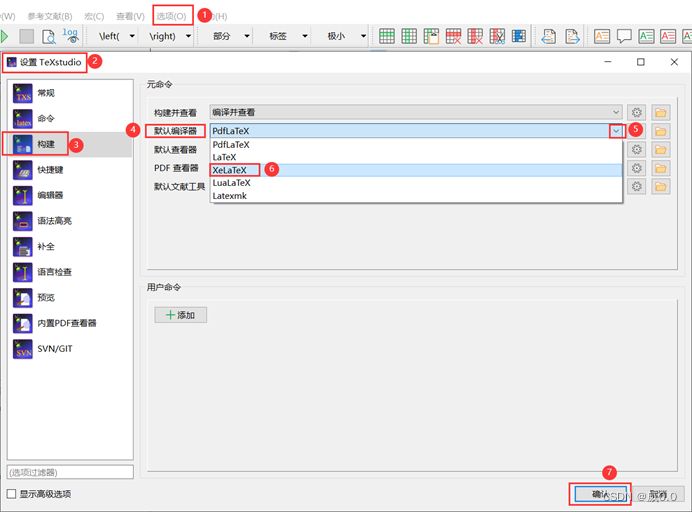This screenshot has height=512, width=692.
Task: Click the orange A text box icon
Action: (x=602, y=36)
